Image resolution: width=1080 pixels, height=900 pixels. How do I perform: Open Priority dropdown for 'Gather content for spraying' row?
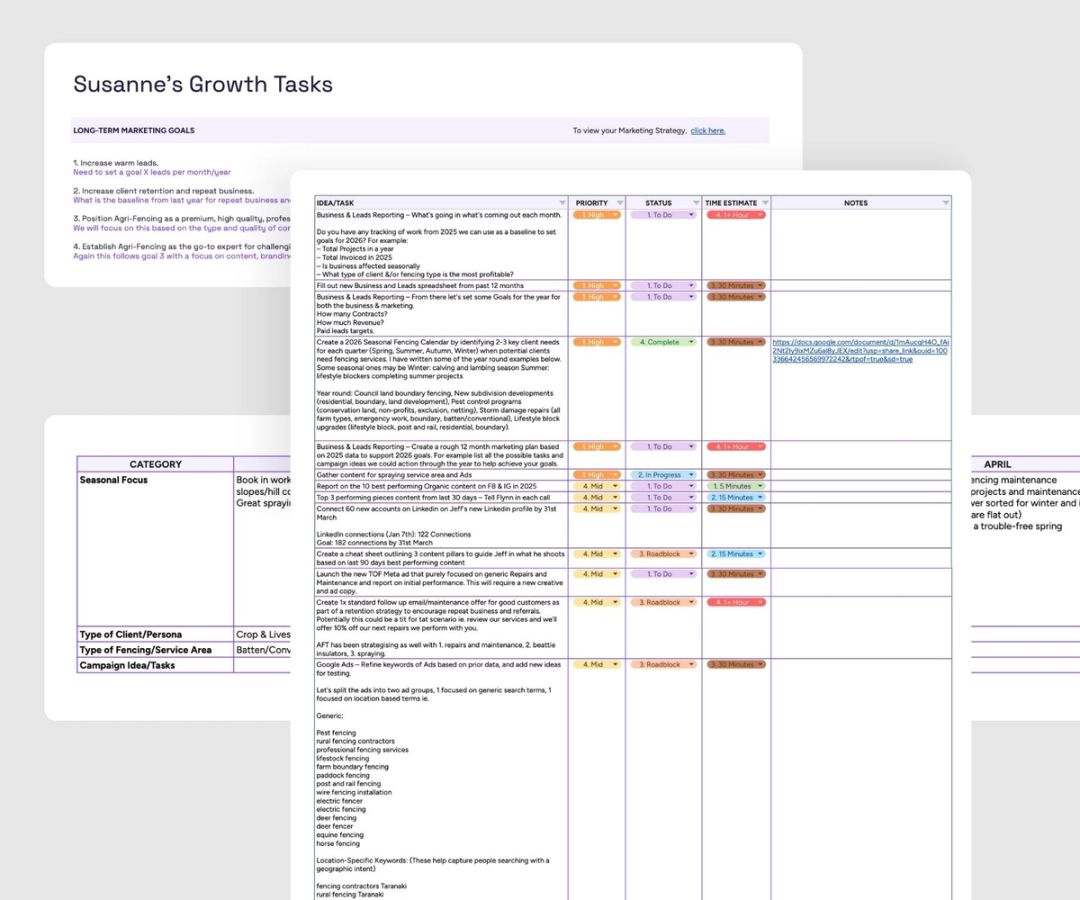(596, 474)
